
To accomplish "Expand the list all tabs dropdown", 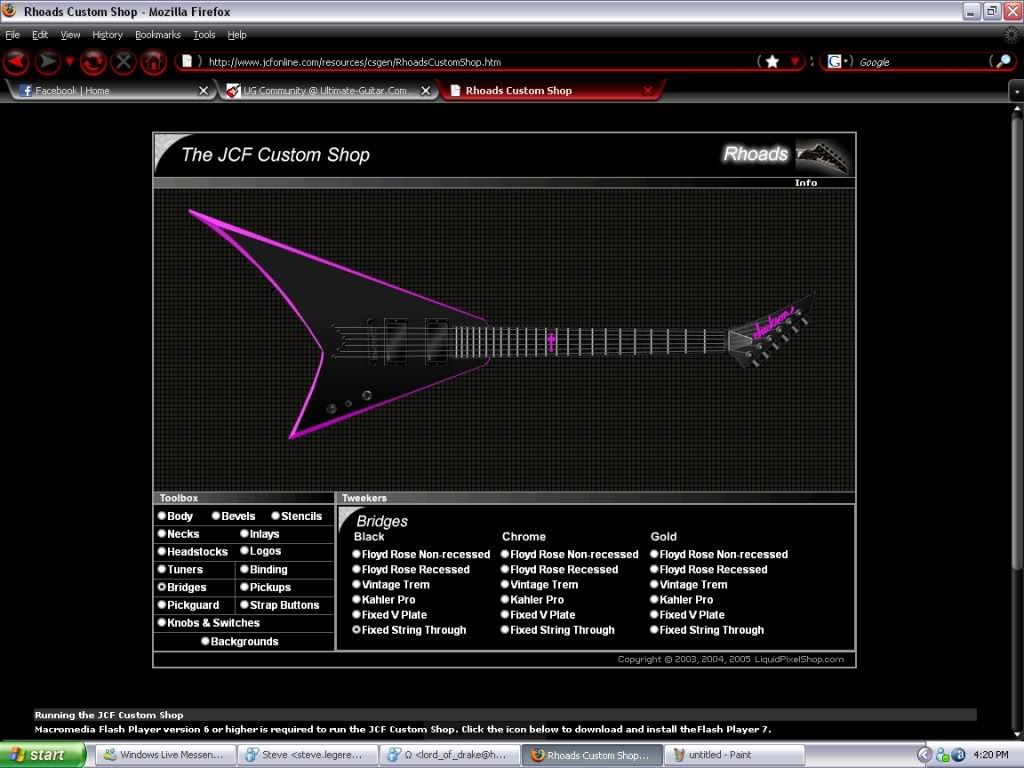I will point(1016,91).
